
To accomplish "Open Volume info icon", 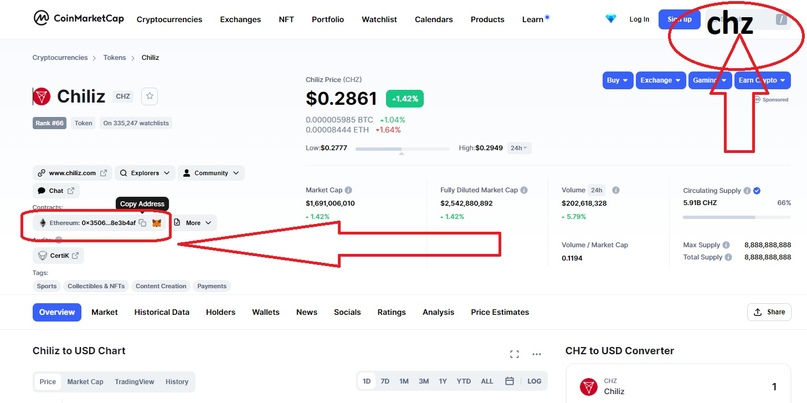I will [616, 190].
